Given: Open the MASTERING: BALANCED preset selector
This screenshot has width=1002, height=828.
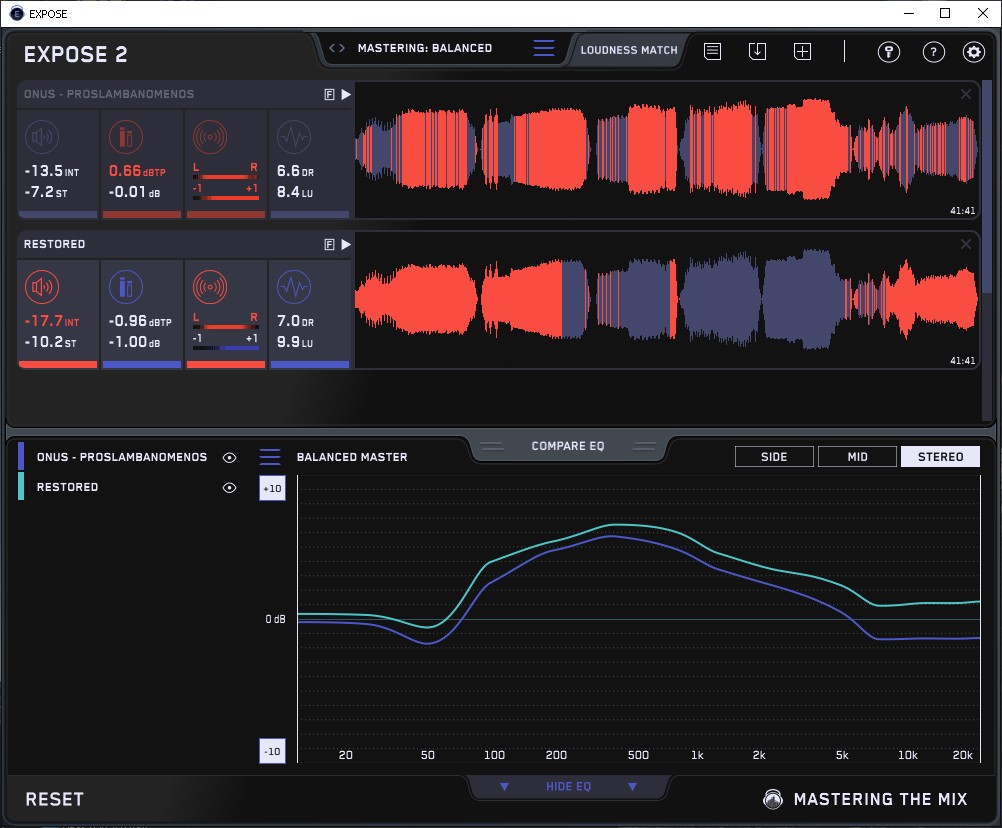Looking at the screenshot, I should tap(425, 48).
